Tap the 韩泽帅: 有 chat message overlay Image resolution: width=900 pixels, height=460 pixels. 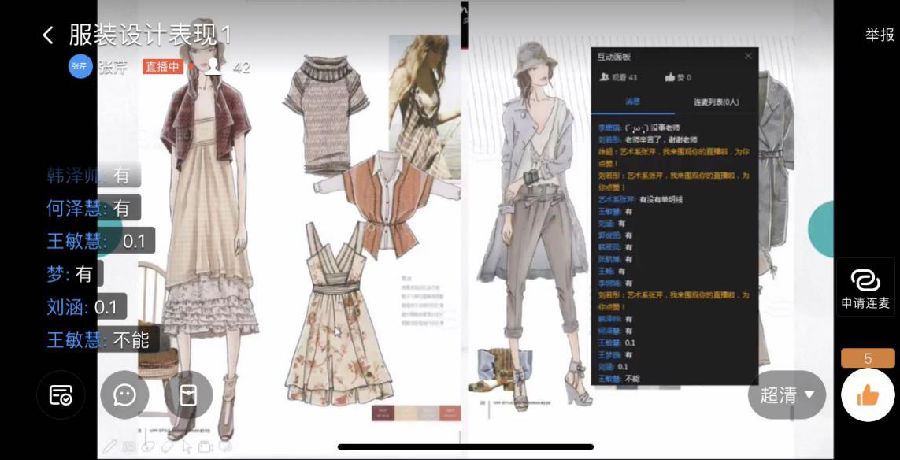click(90, 175)
